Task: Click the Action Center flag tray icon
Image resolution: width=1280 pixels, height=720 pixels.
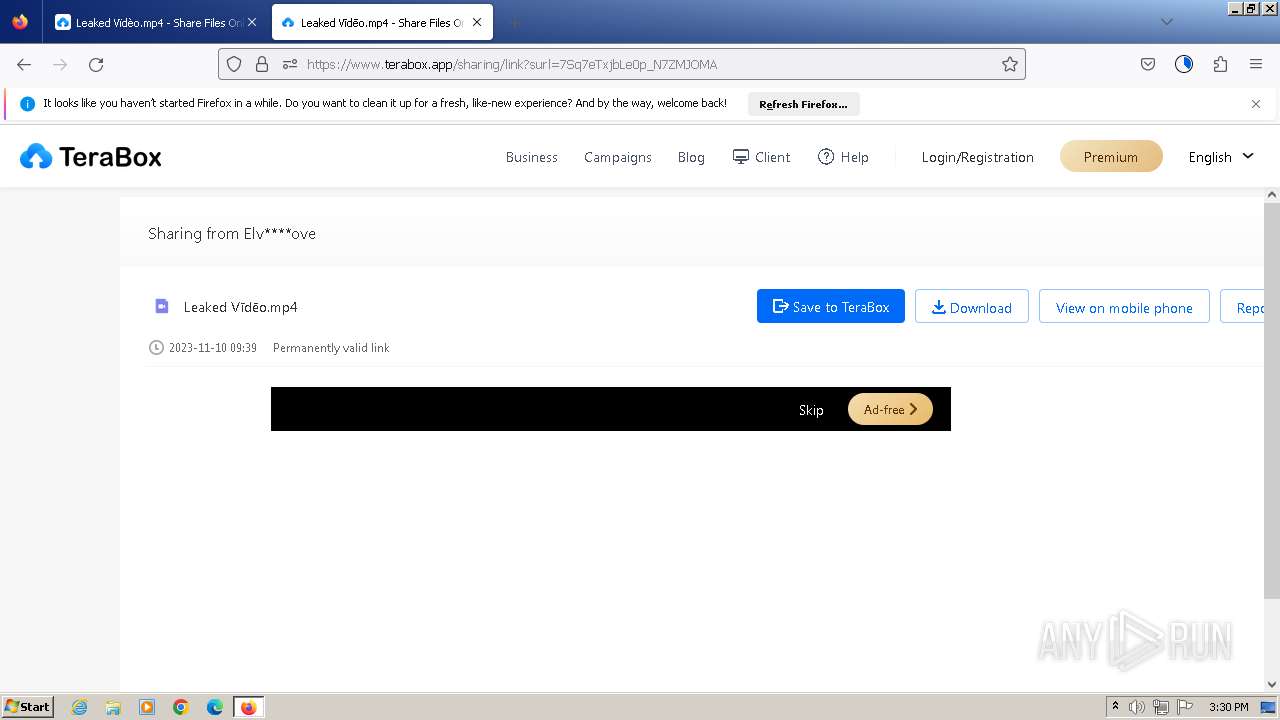Action: click(1185, 707)
